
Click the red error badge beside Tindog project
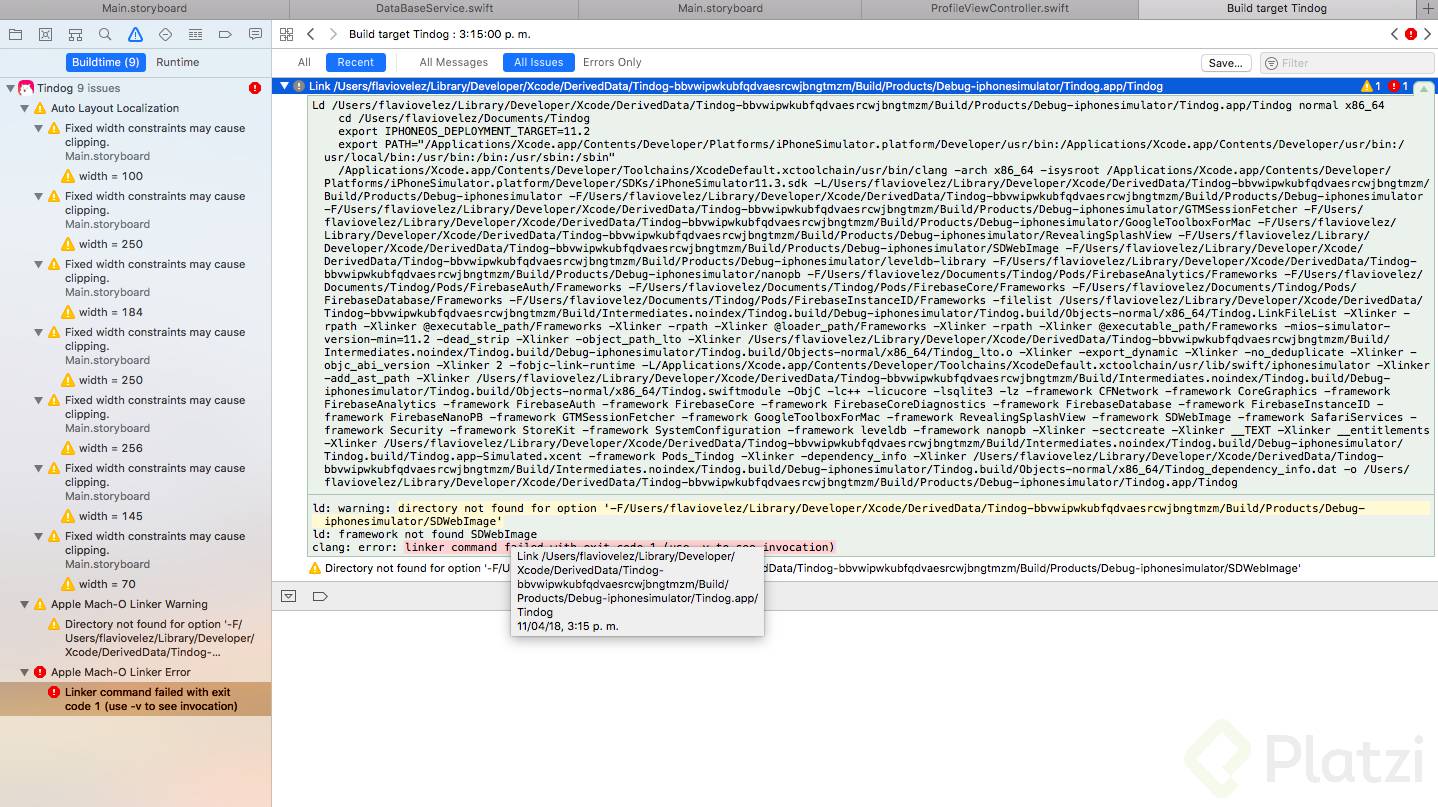(255, 88)
